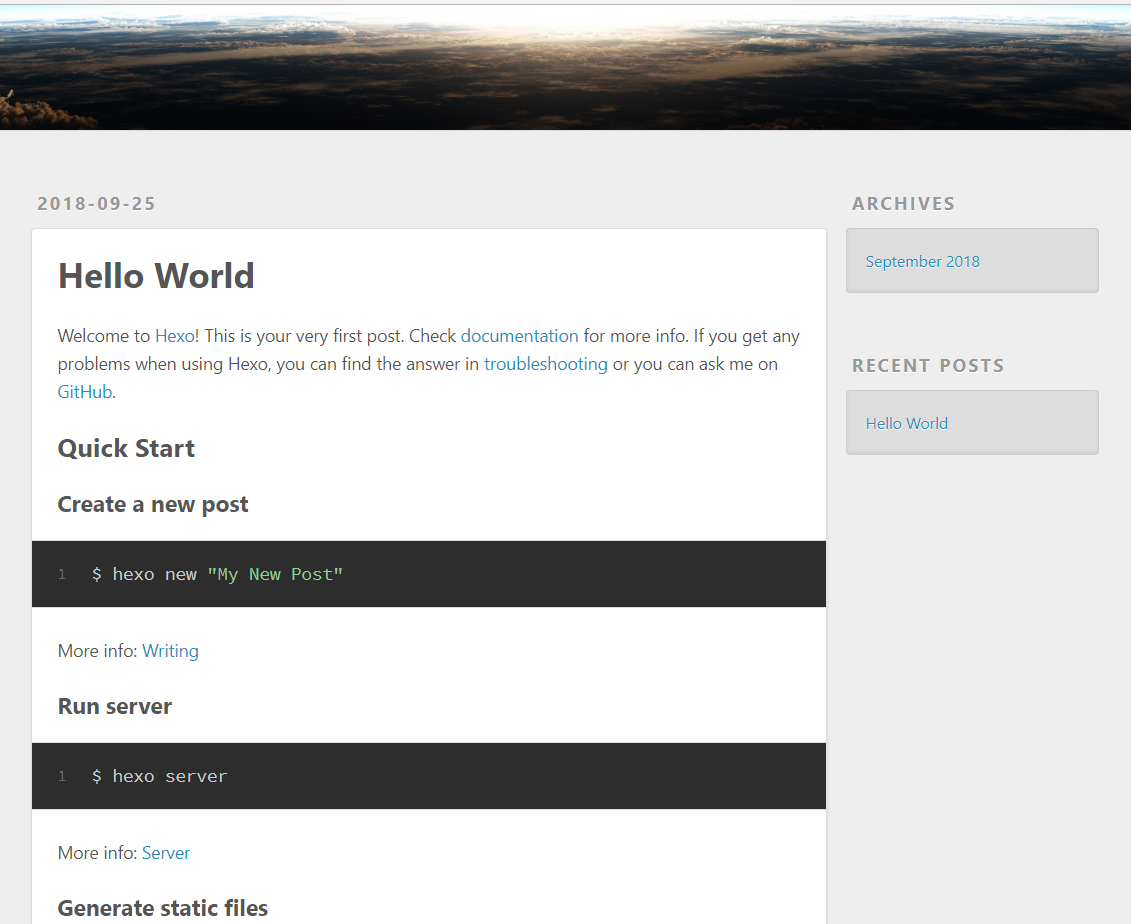Click the 2018-09-25 post date

pos(97,203)
